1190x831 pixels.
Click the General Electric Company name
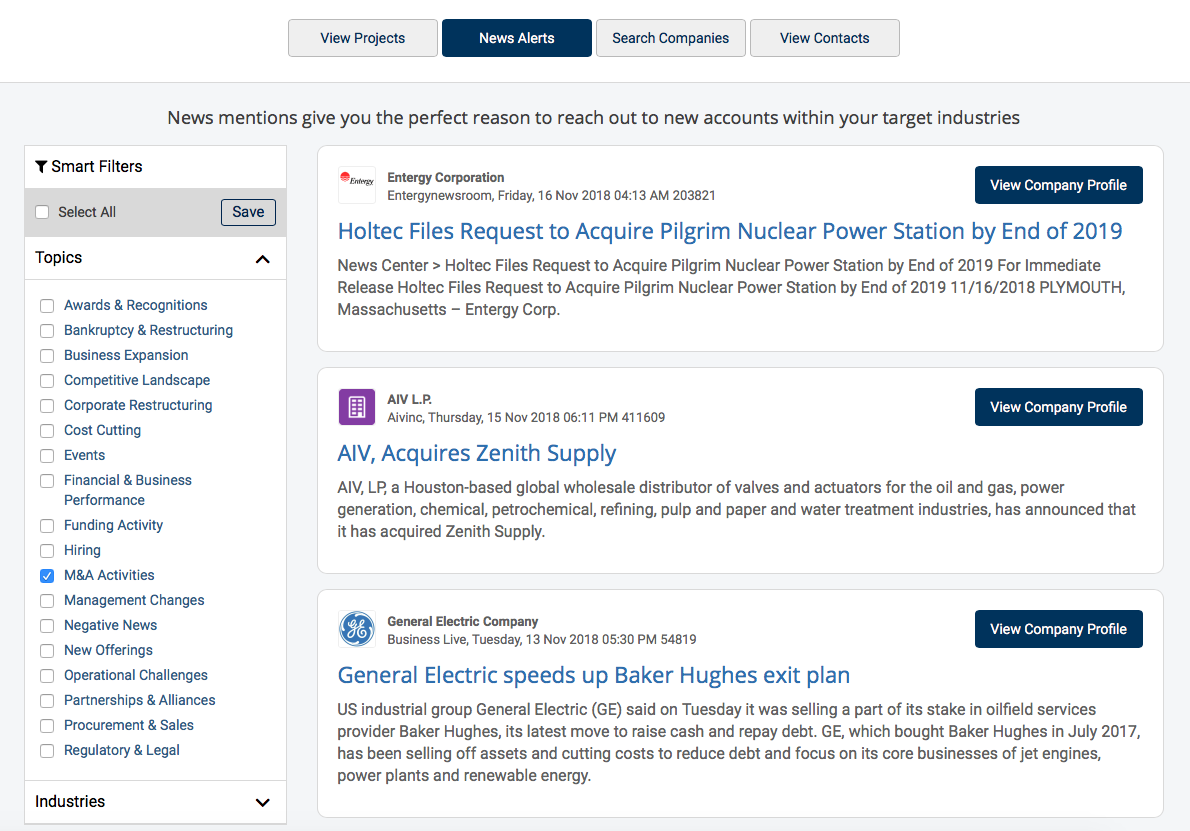[462, 622]
